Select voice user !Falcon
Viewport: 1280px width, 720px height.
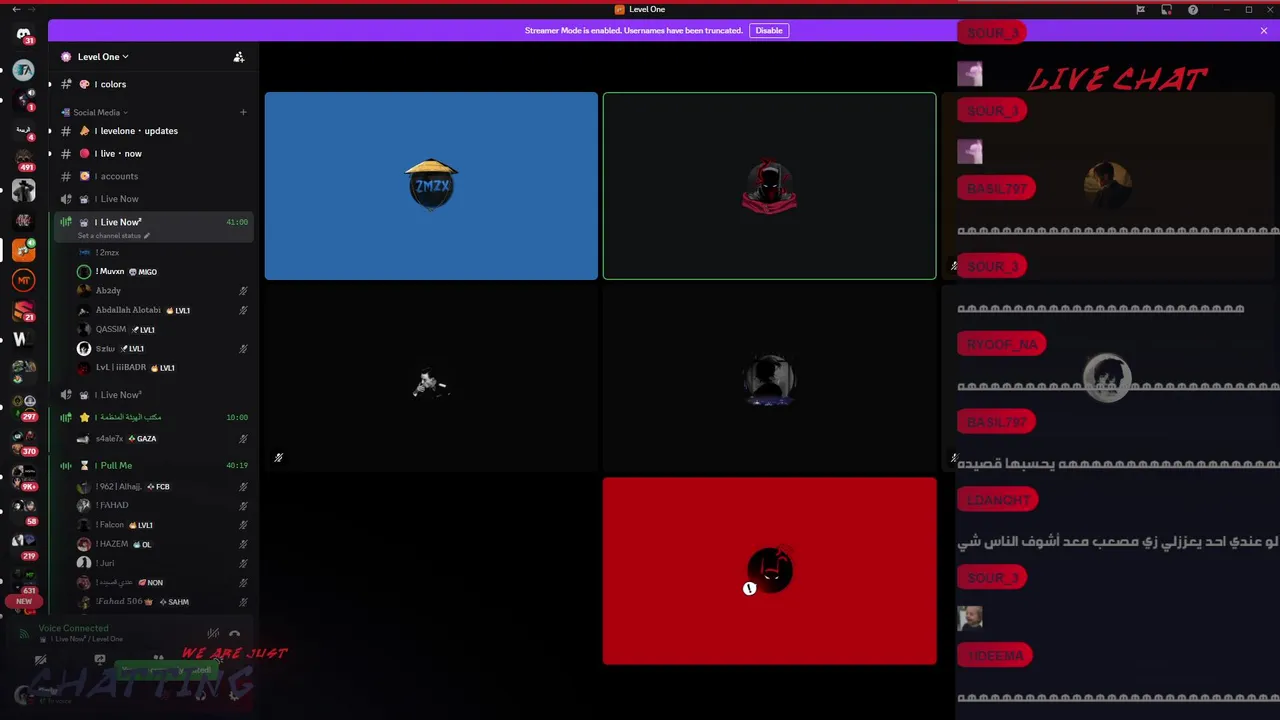click(163, 524)
